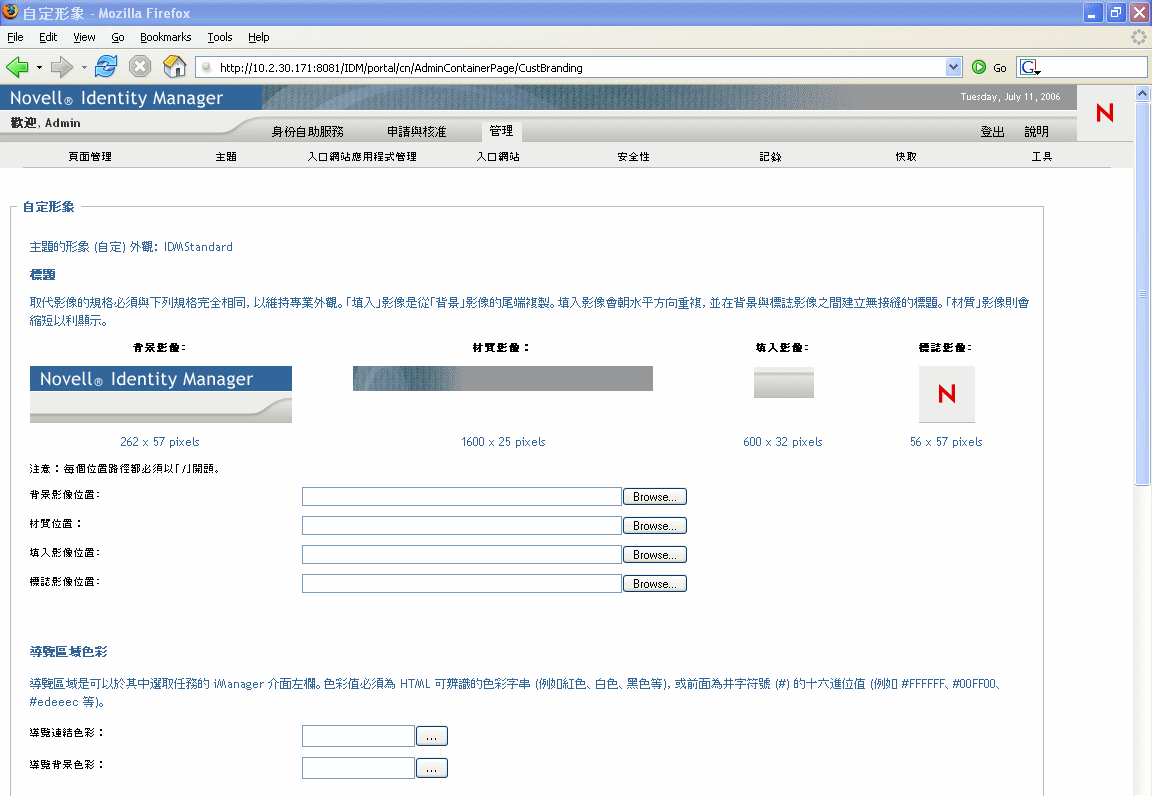Image resolution: width=1152 pixels, height=796 pixels.
Task: Open the Back button history dropdown arrow
Action: pyautogui.click(x=39, y=68)
